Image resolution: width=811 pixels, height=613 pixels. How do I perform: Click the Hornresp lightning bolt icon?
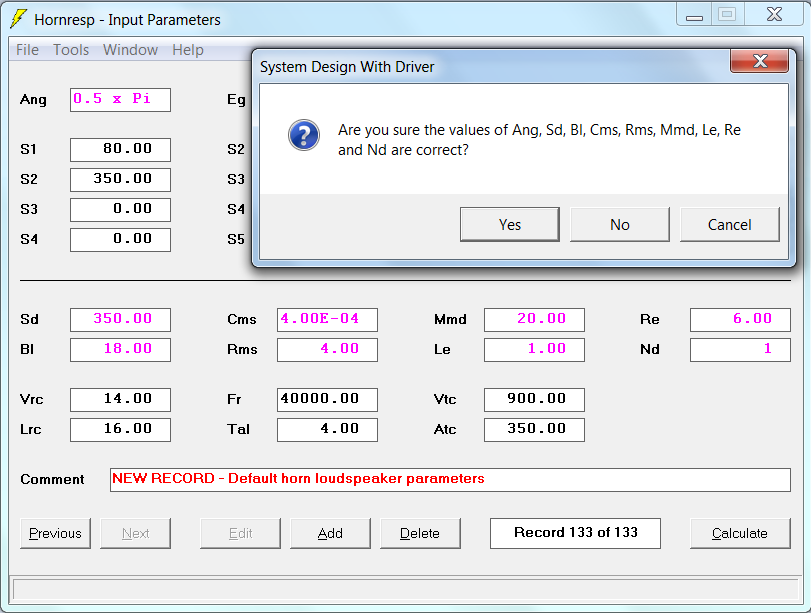(18, 19)
